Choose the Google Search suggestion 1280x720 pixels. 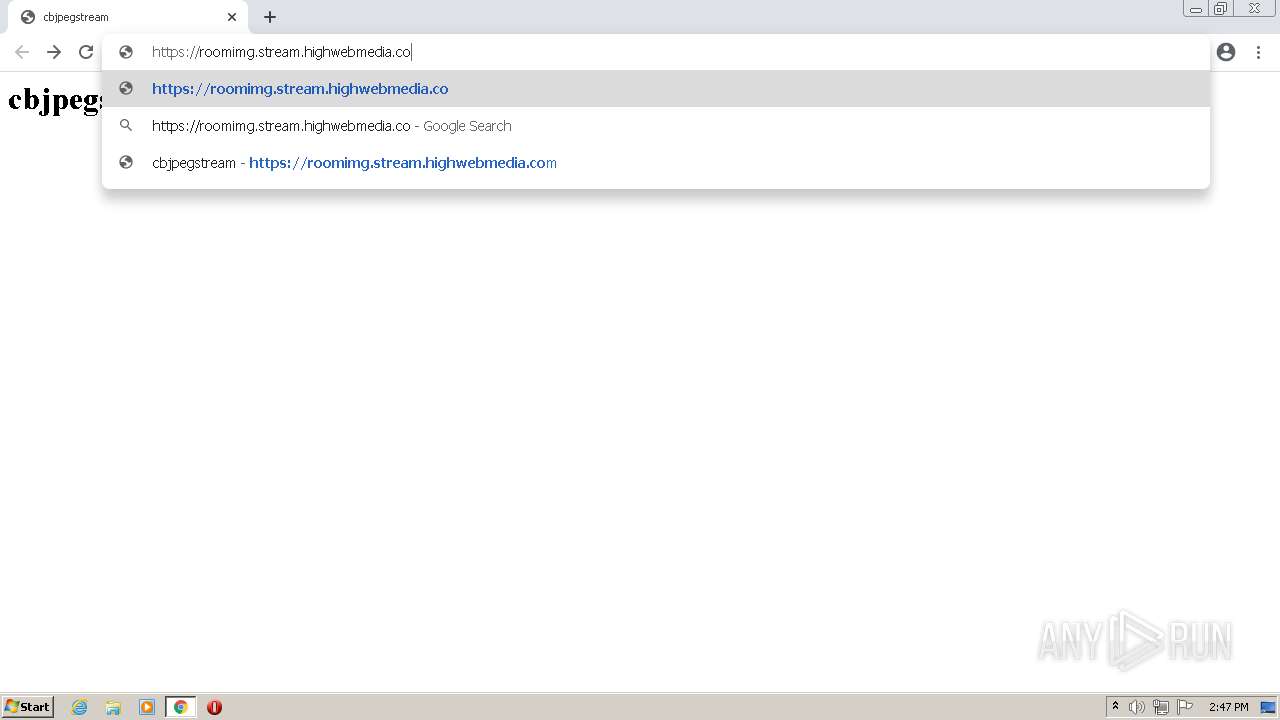(656, 126)
